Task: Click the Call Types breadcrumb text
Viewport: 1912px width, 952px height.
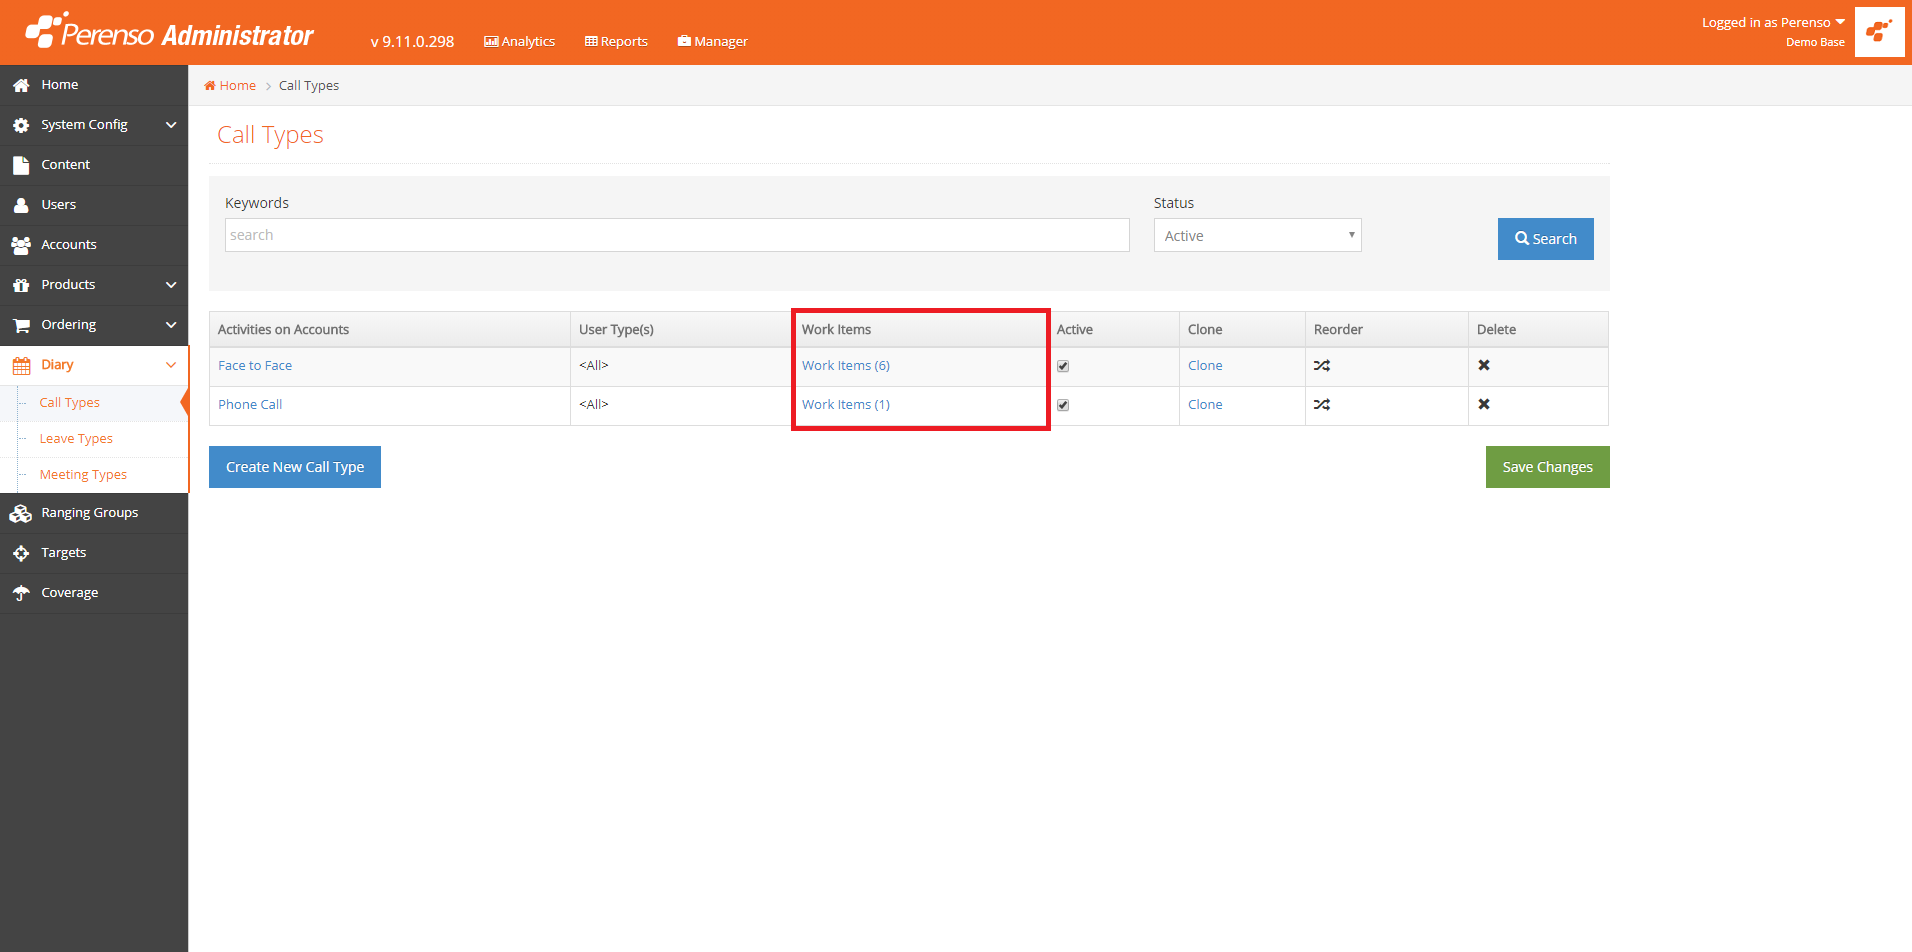Action: click(x=309, y=86)
